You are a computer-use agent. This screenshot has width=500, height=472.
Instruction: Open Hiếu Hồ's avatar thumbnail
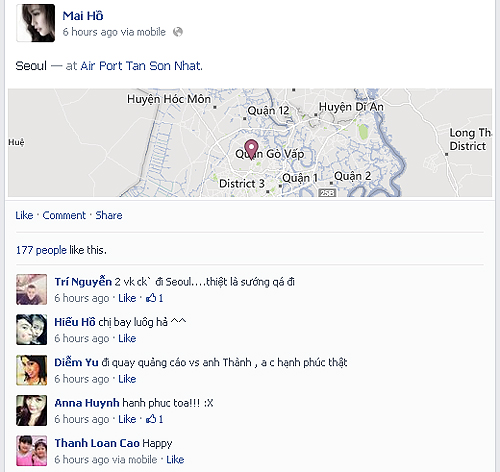[x=32, y=329]
